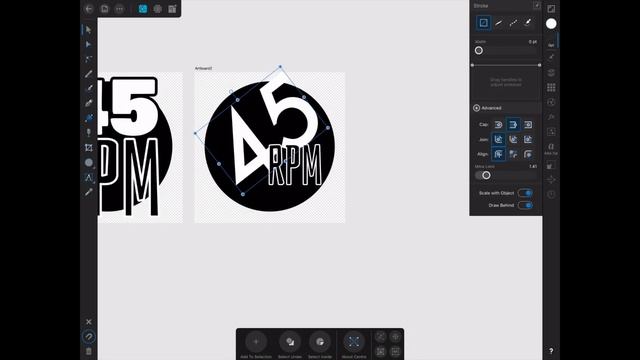640x360 pixels.
Task: Click the RPM text on Artboard2
Action: (x=295, y=165)
